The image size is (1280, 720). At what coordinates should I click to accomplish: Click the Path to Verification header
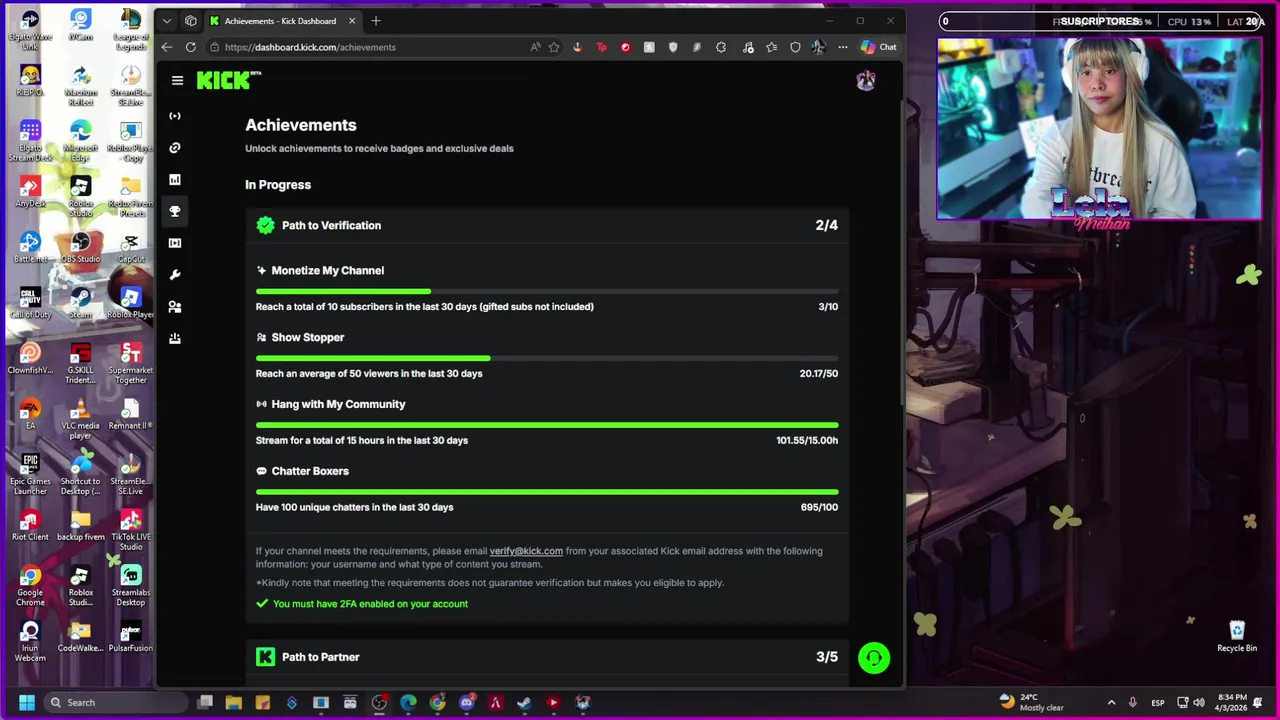click(x=547, y=225)
